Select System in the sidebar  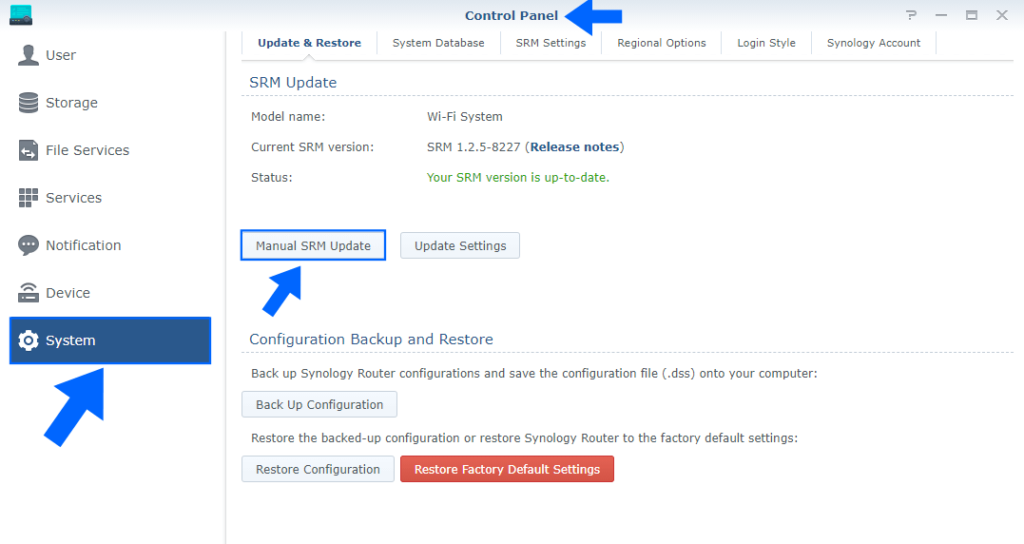110,340
